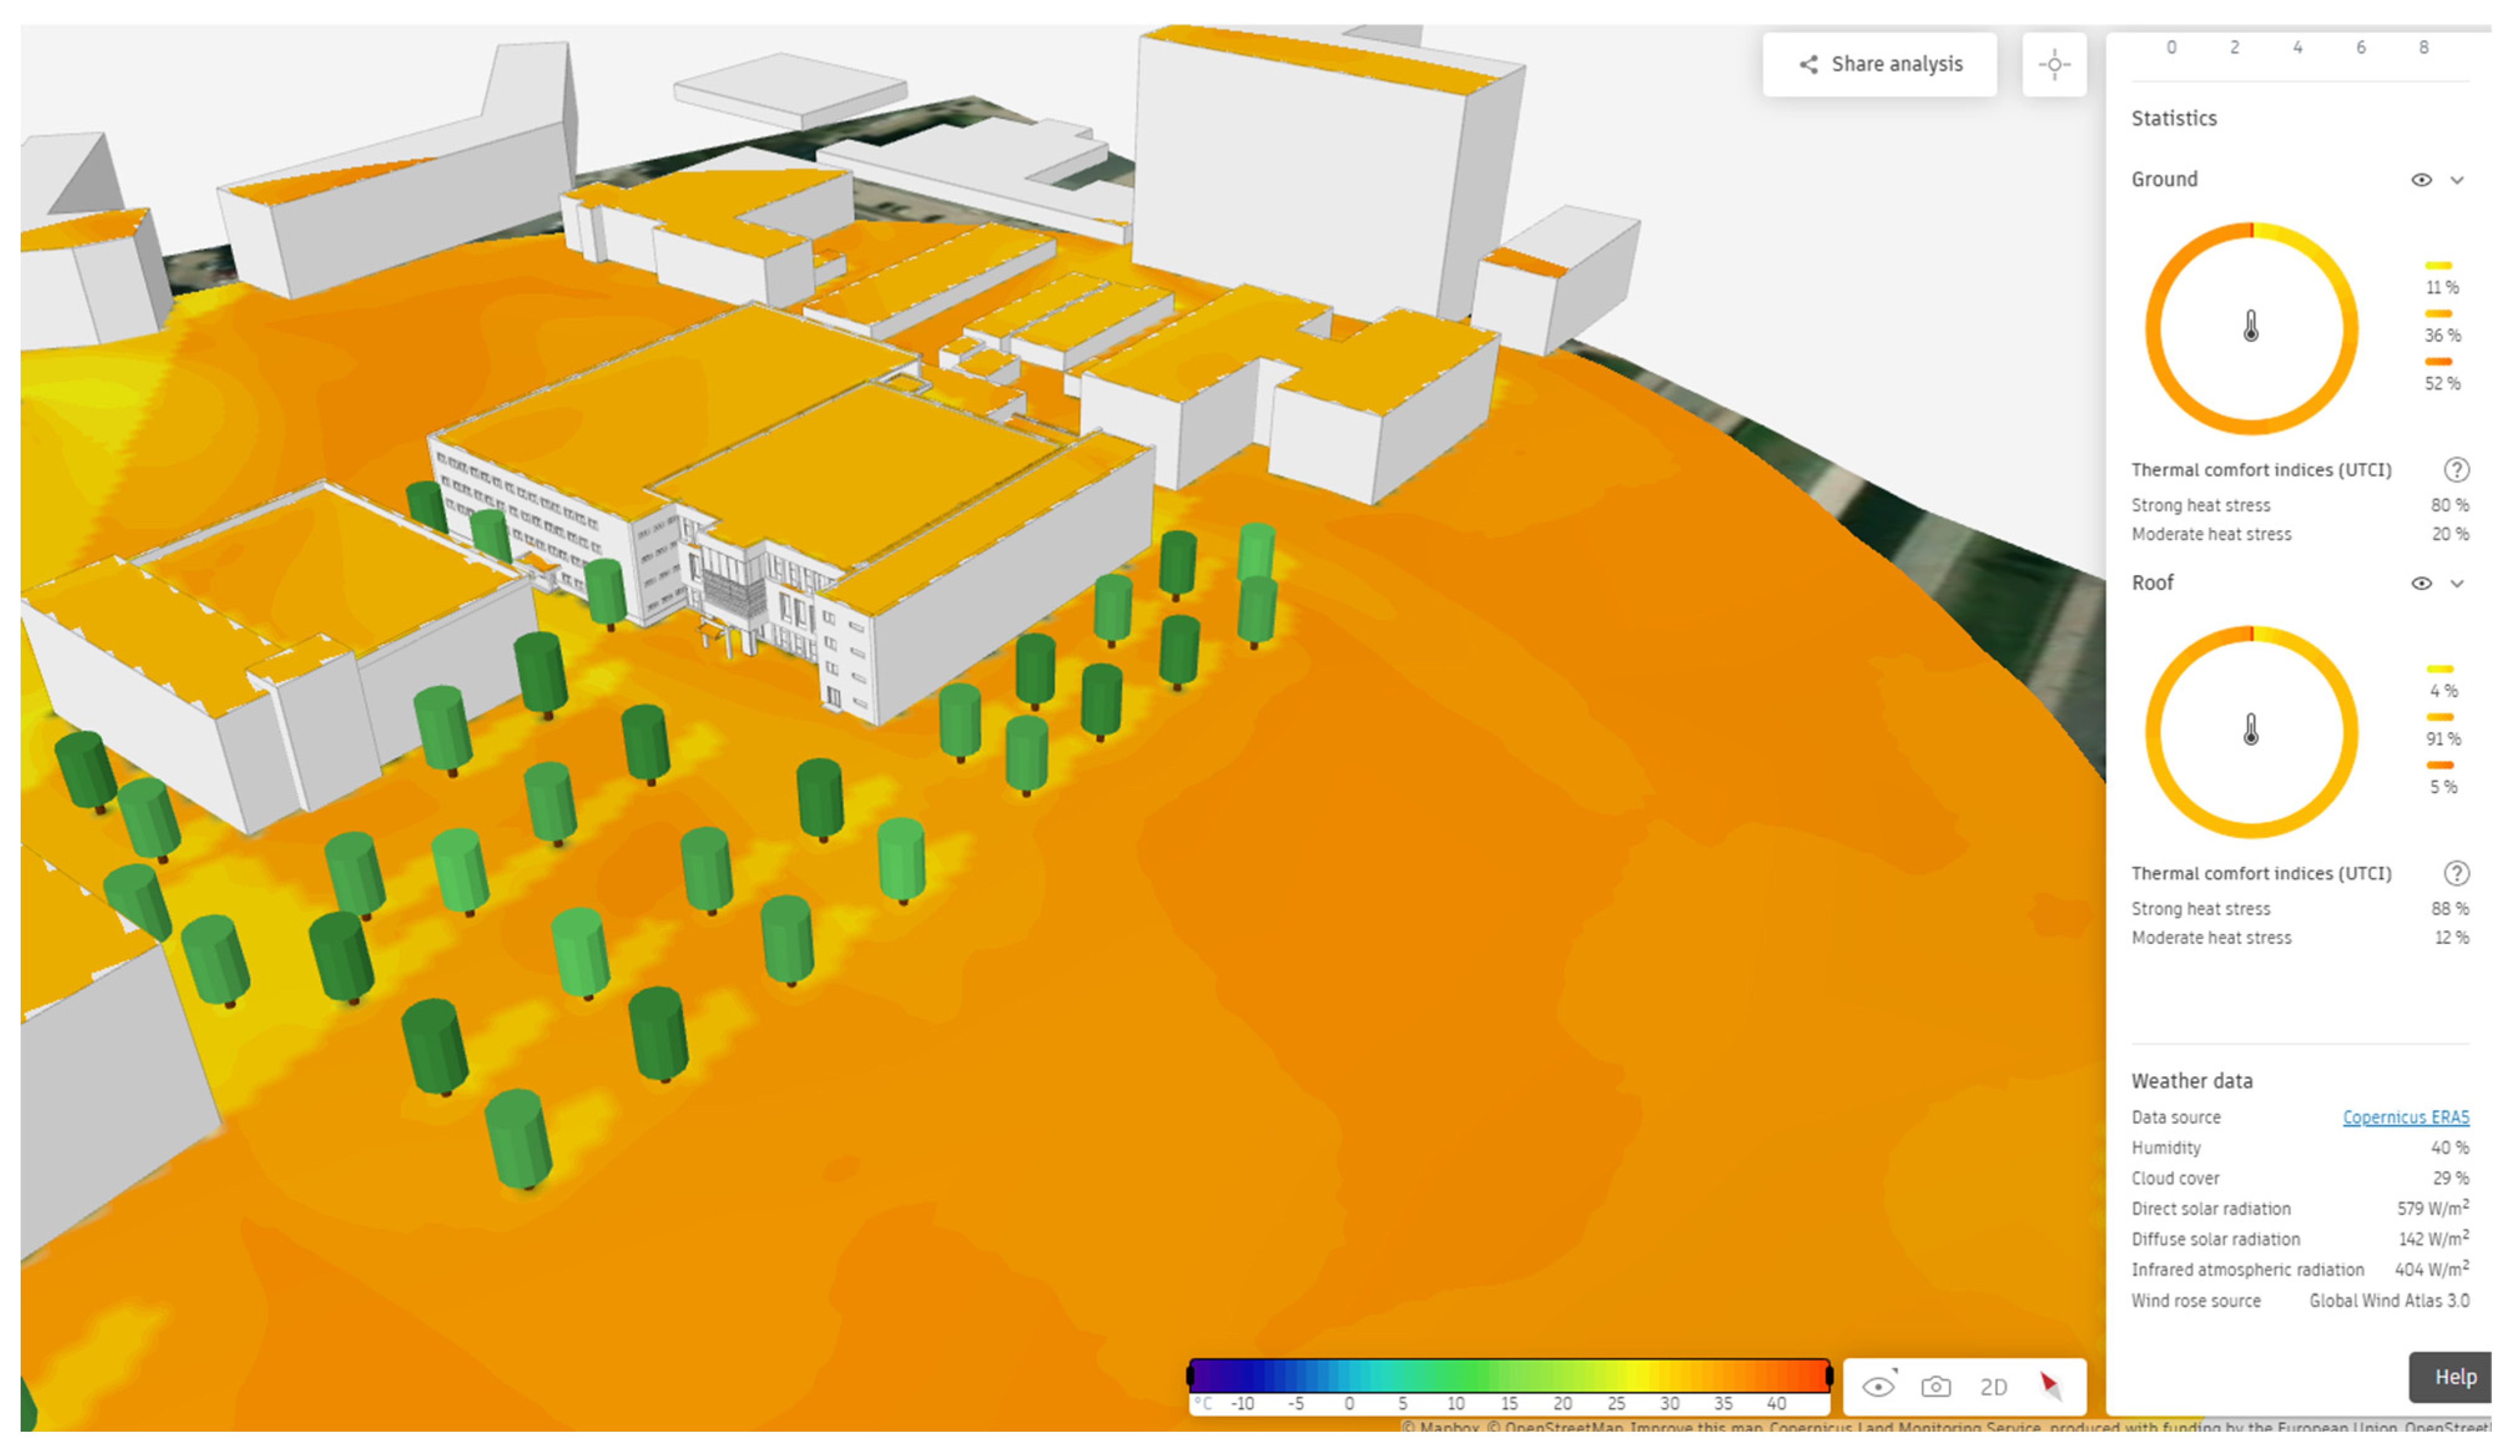
Task: Open the Copernicus ERA5 link
Action: point(2405,1117)
